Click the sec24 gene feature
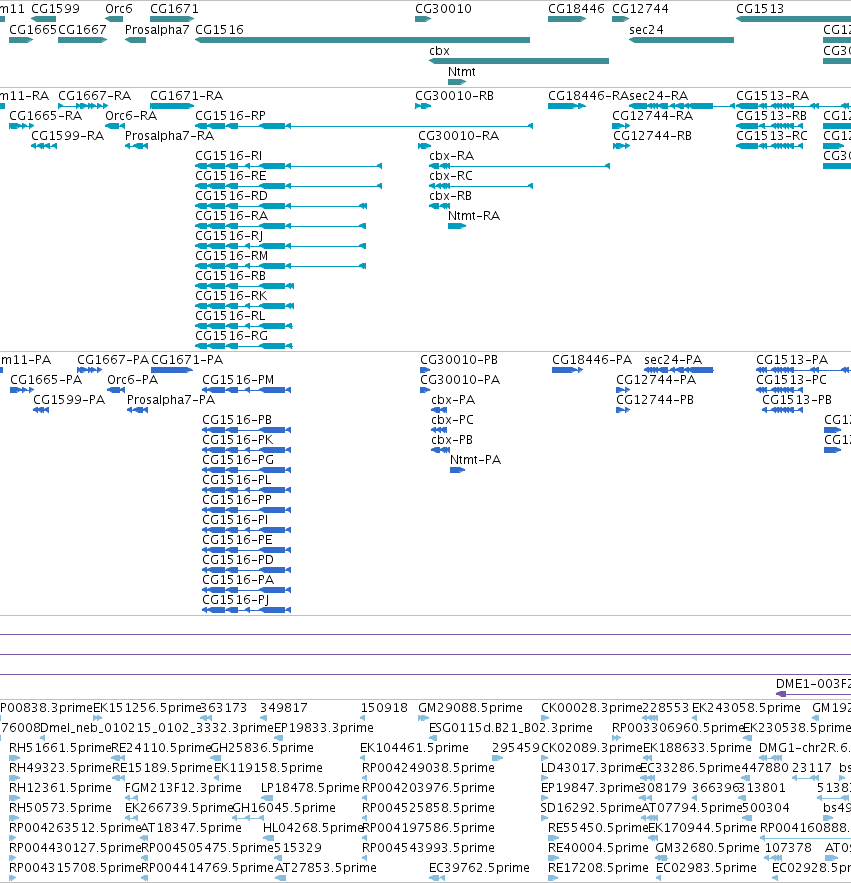 [681, 40]
